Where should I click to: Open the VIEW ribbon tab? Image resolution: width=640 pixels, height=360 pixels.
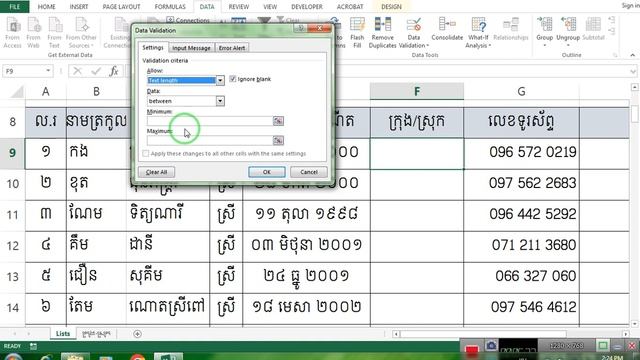(x=270, y=7)
